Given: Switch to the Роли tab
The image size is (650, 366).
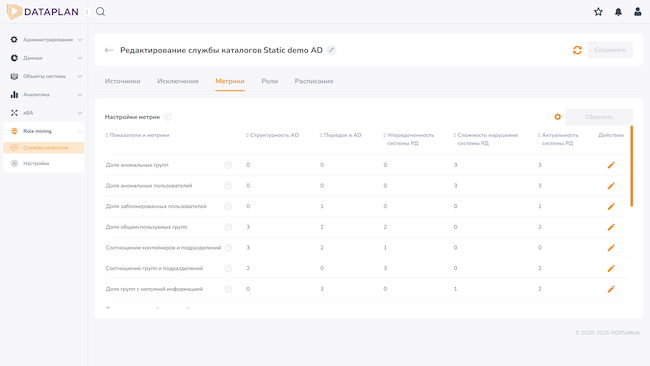Looking at the screenshot, I should coord(269,81).
